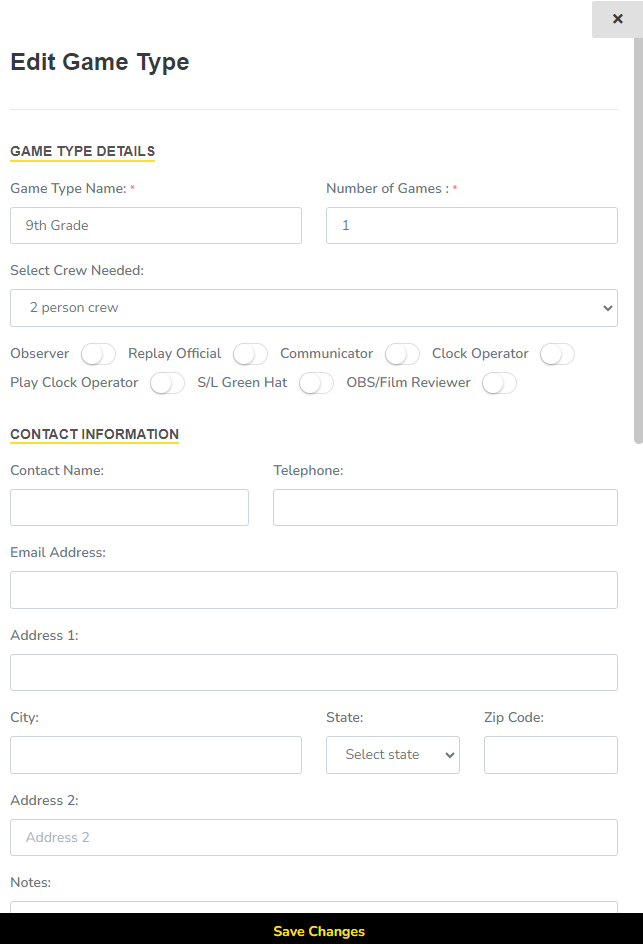643x944 pixels.
Task: Toggle the S/L Green Hat switch
Action: (316, 383)
